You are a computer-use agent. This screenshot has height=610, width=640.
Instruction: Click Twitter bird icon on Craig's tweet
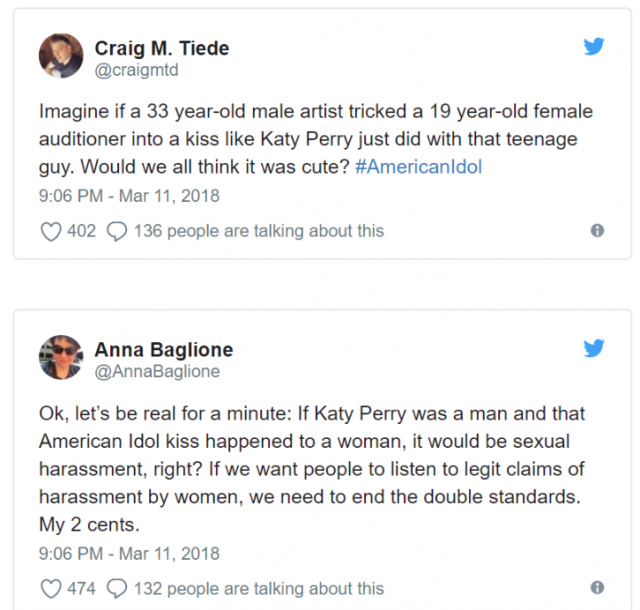point(594,46)
